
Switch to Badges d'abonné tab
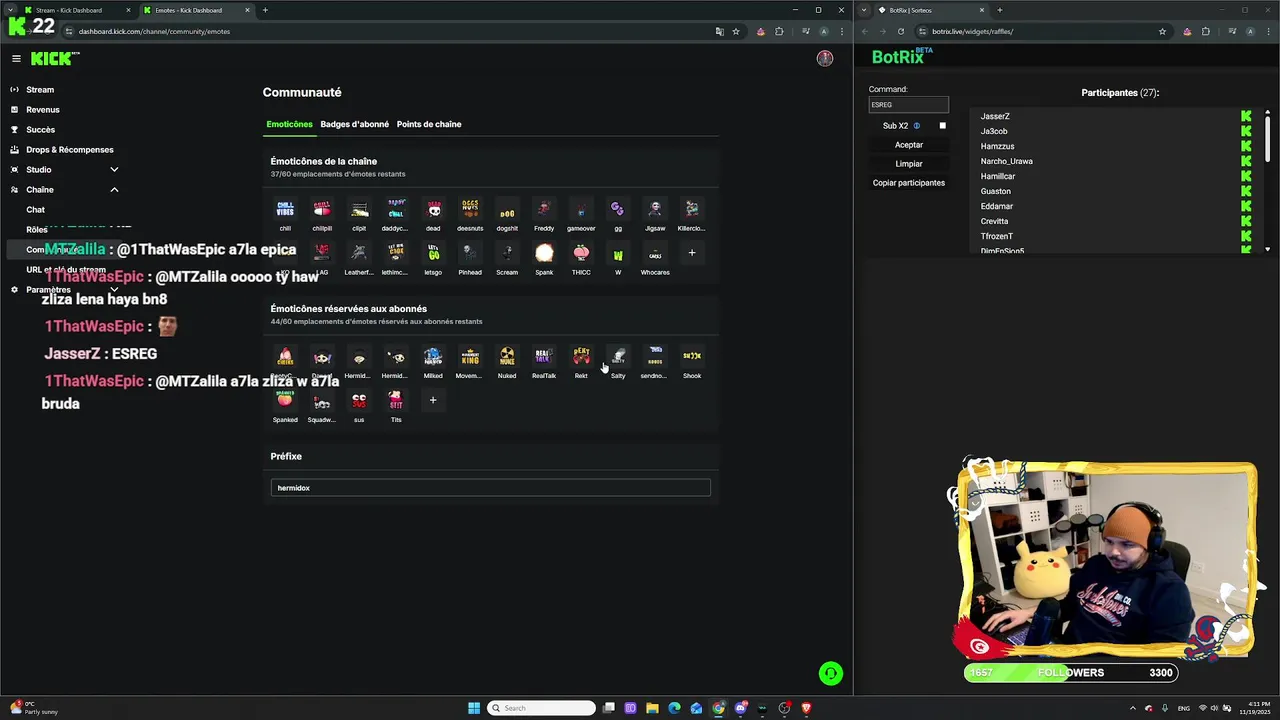354,124
